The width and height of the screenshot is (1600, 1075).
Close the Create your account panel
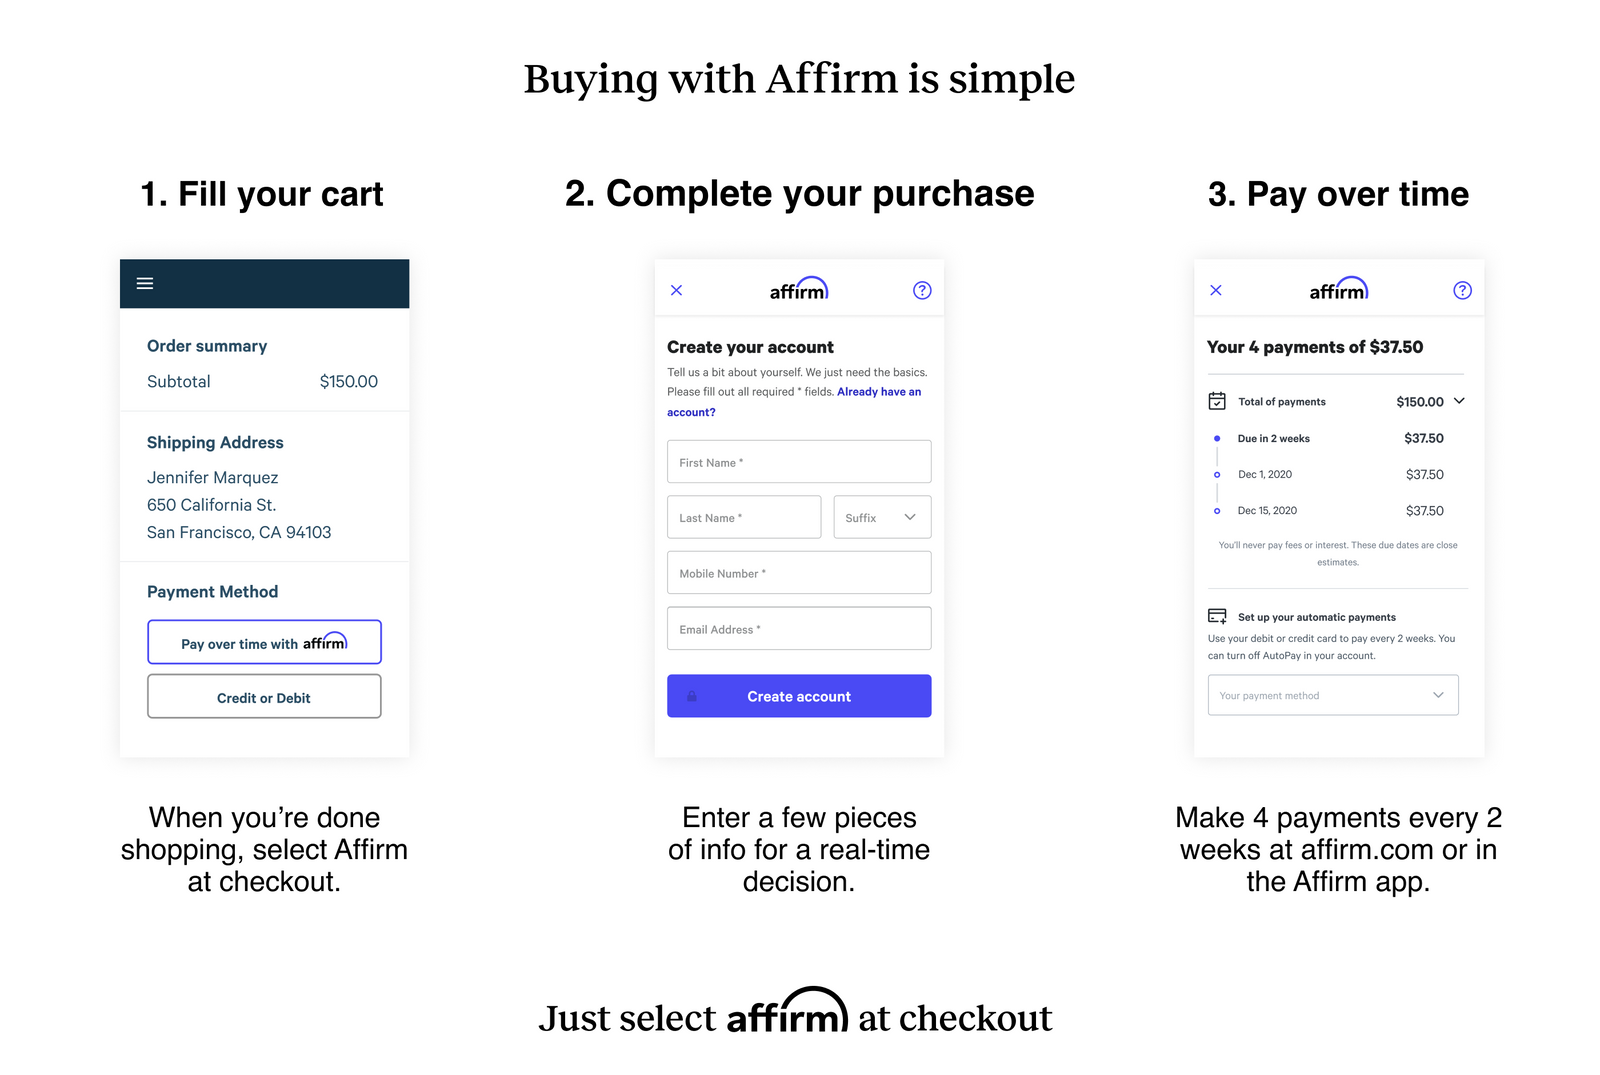coord(677,290)
